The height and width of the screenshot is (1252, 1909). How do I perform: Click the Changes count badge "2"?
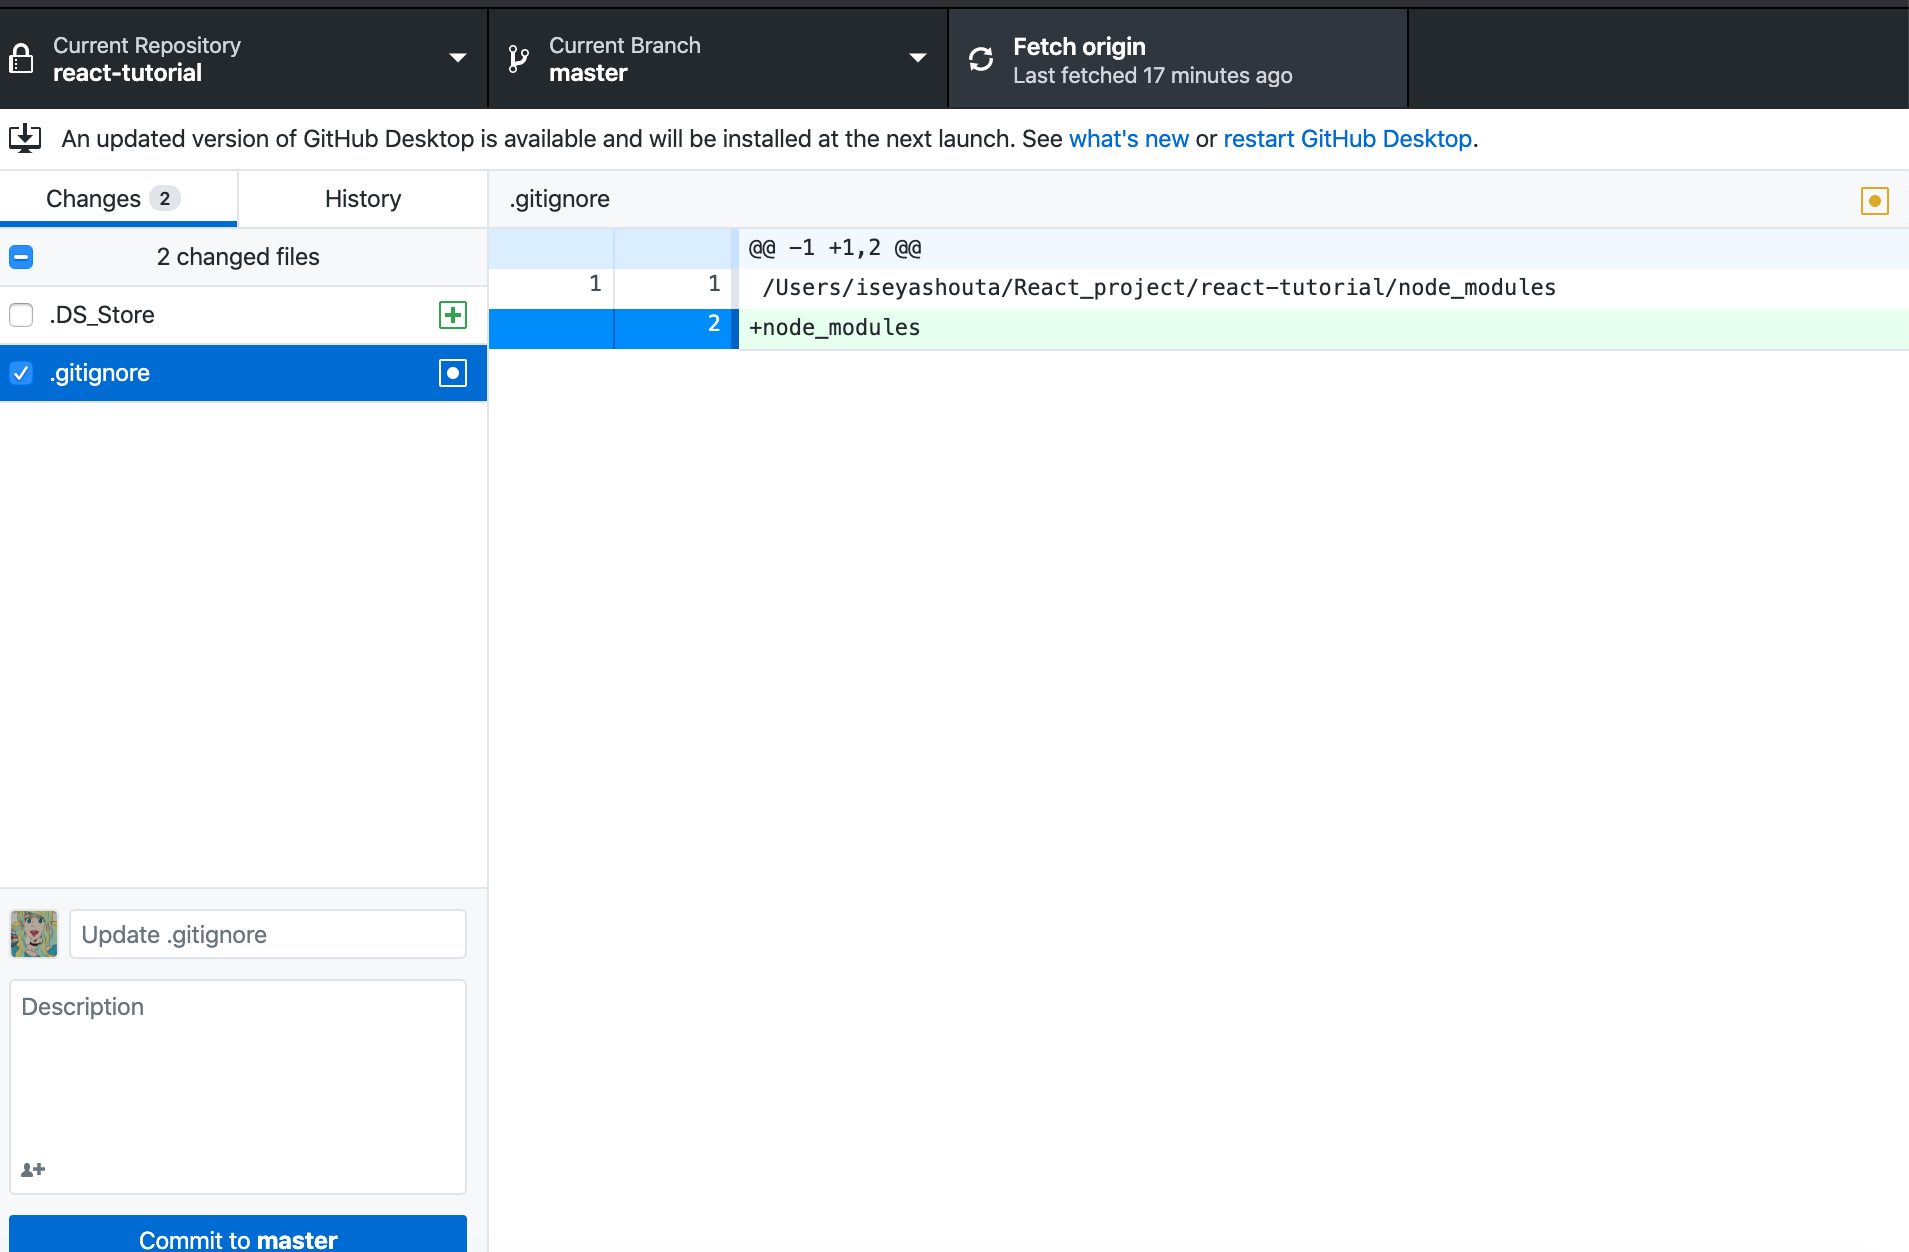click(x=165, y=198)
